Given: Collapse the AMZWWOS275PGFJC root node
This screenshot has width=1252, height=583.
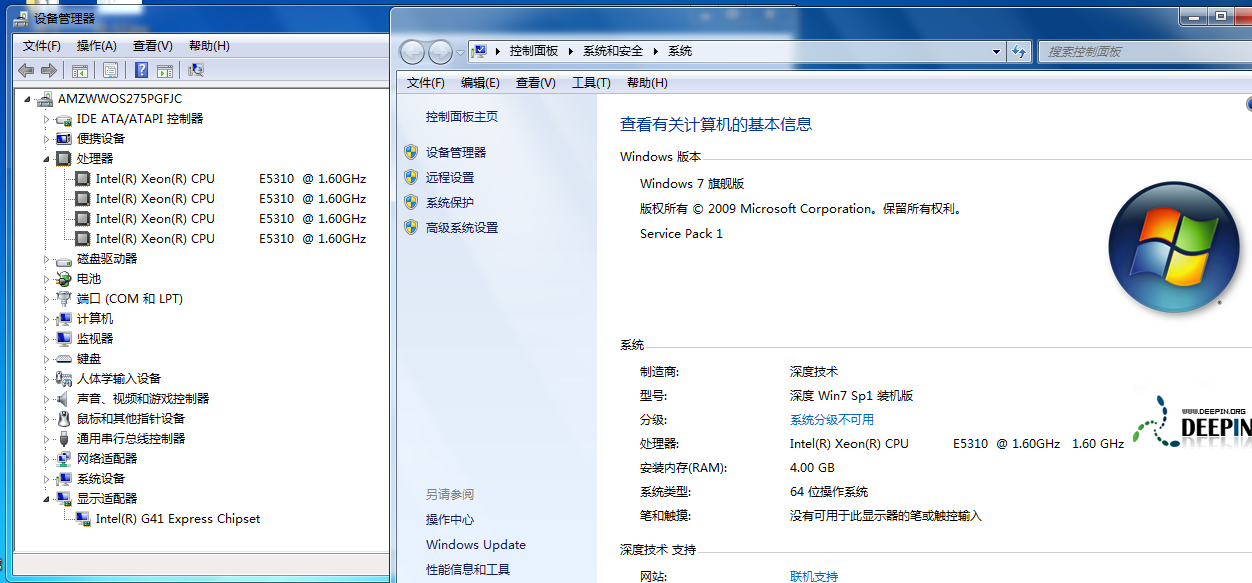Looking at the screenshot, I should point(27,99).
